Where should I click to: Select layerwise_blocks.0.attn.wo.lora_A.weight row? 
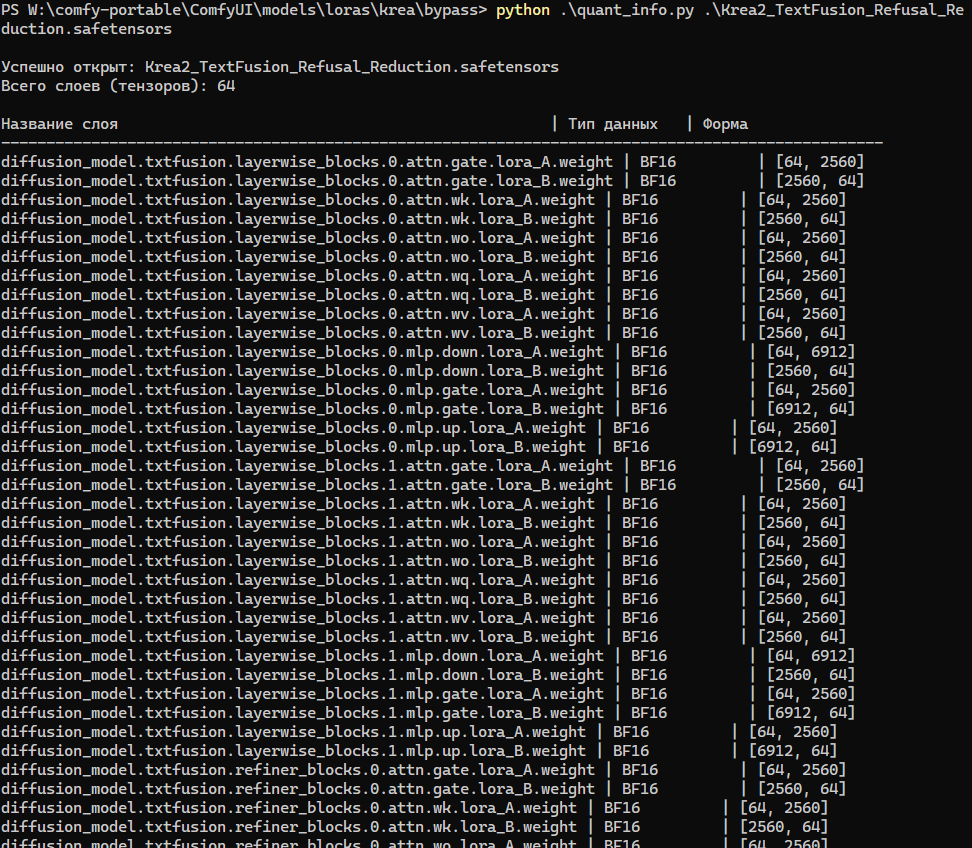(x=423, y=238)
